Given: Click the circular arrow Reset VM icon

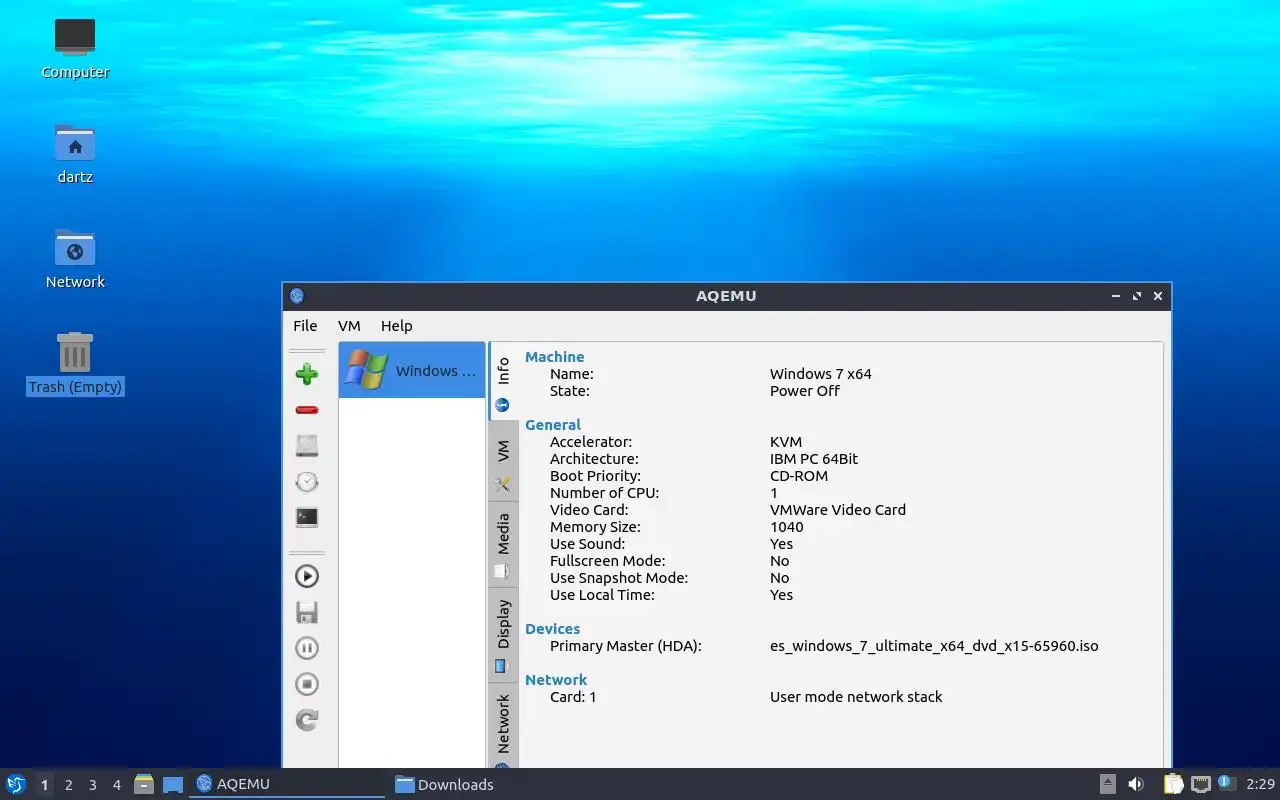Looking at the screenshot, I should tap(307, 720).
